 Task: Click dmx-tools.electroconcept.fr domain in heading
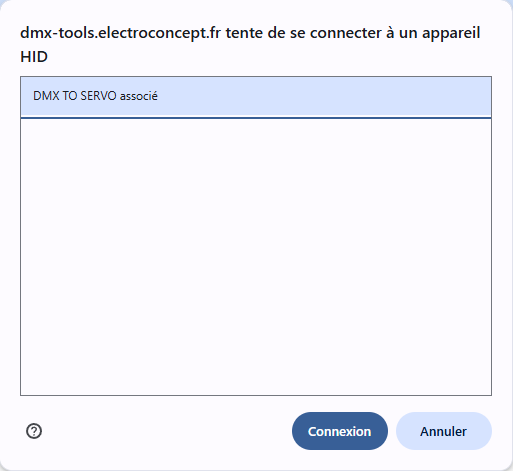(x=120, y=33)
